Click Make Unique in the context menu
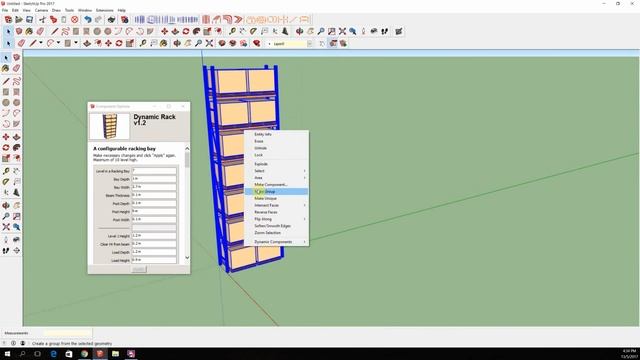This screenshot has width=640, height=360. 276,198
